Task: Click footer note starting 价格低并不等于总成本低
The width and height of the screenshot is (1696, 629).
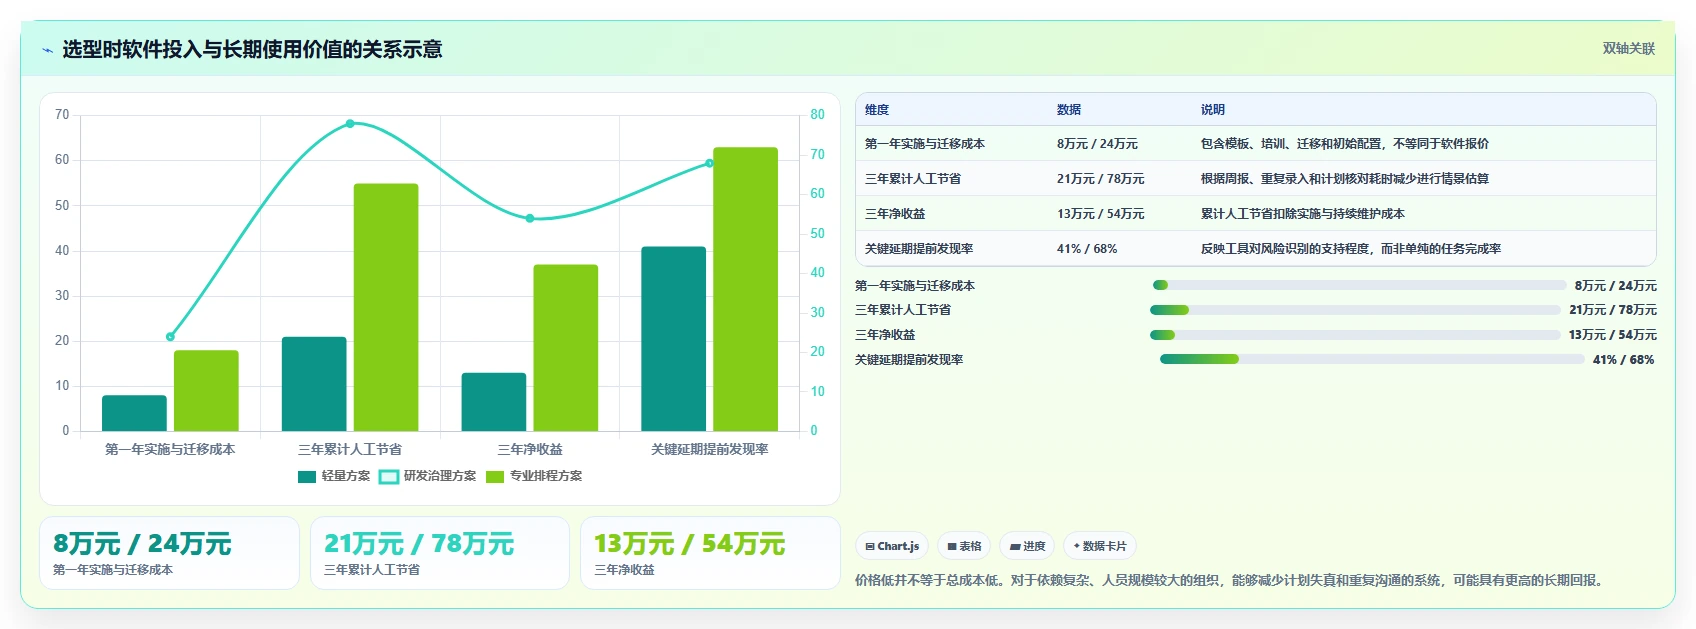Action: pyautogui.click(x=1231, y=580)
